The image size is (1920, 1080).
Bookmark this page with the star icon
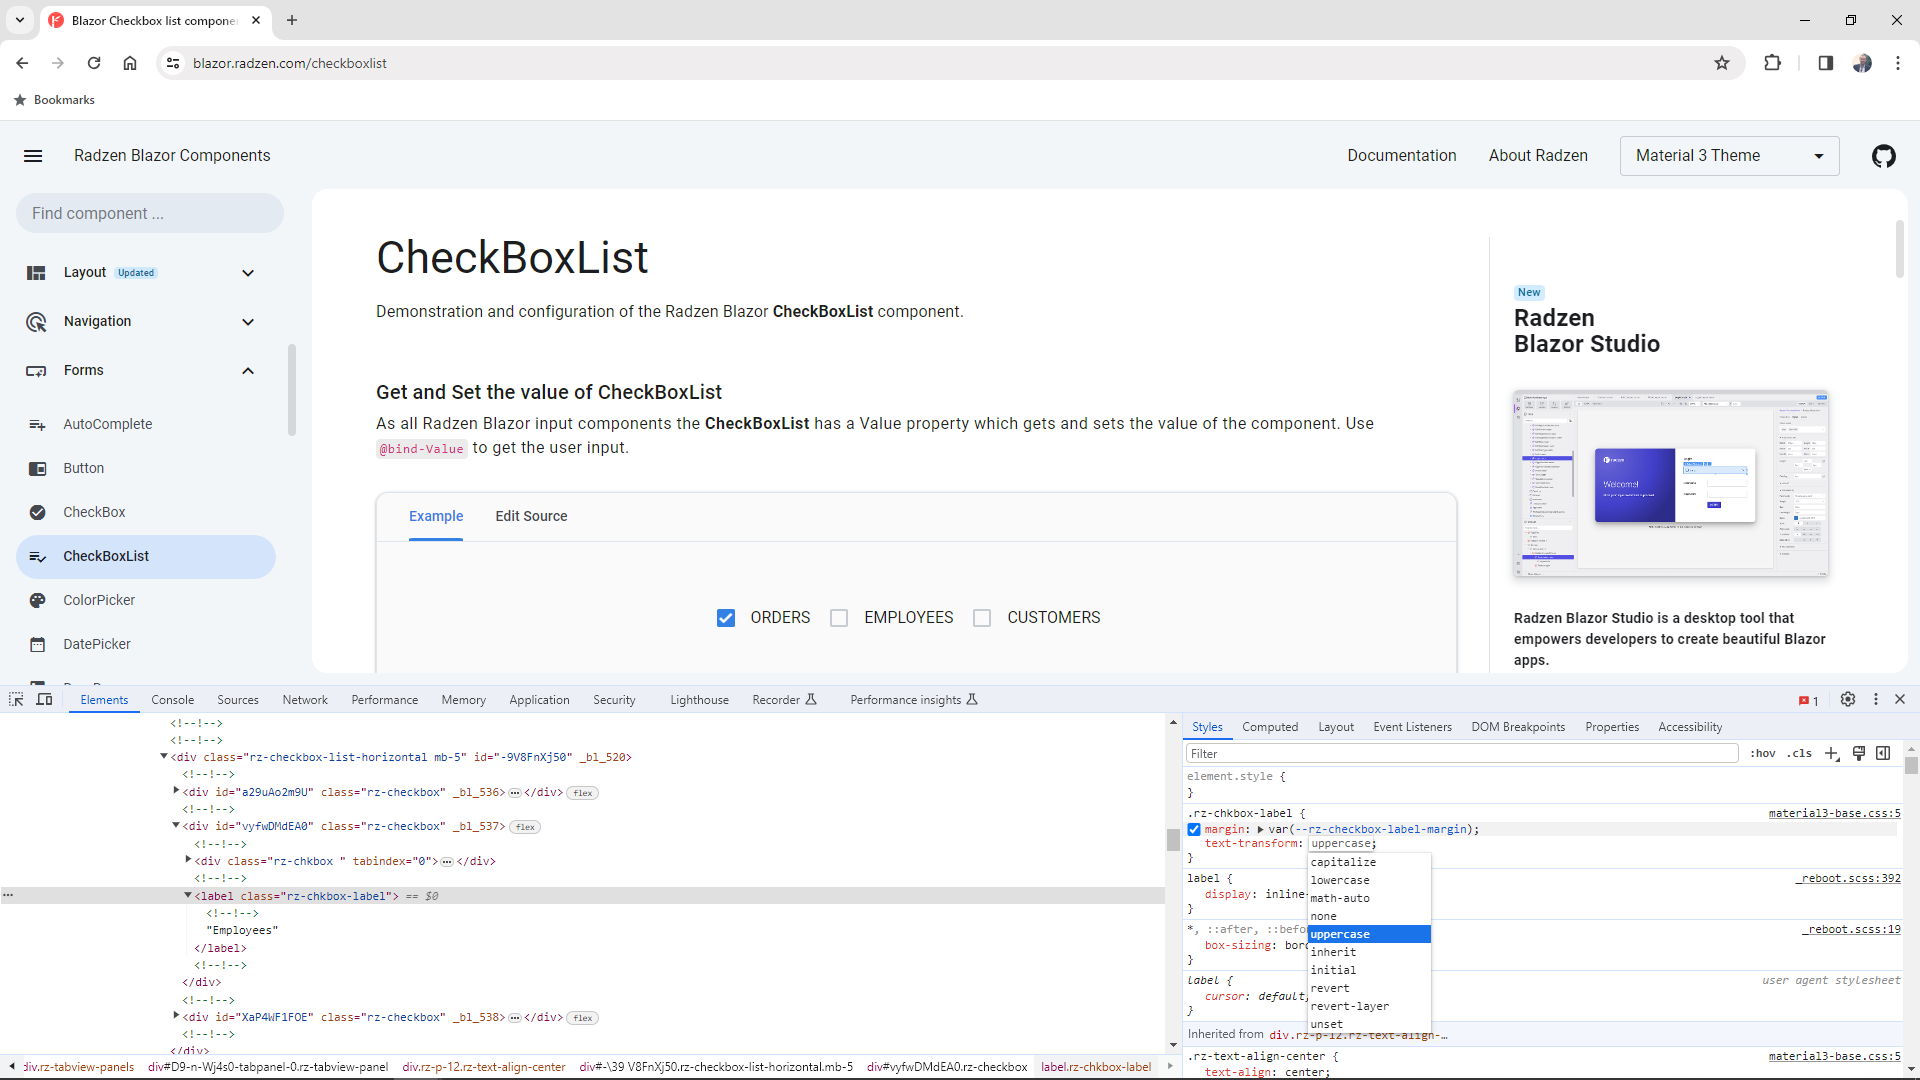(1722, 63)
